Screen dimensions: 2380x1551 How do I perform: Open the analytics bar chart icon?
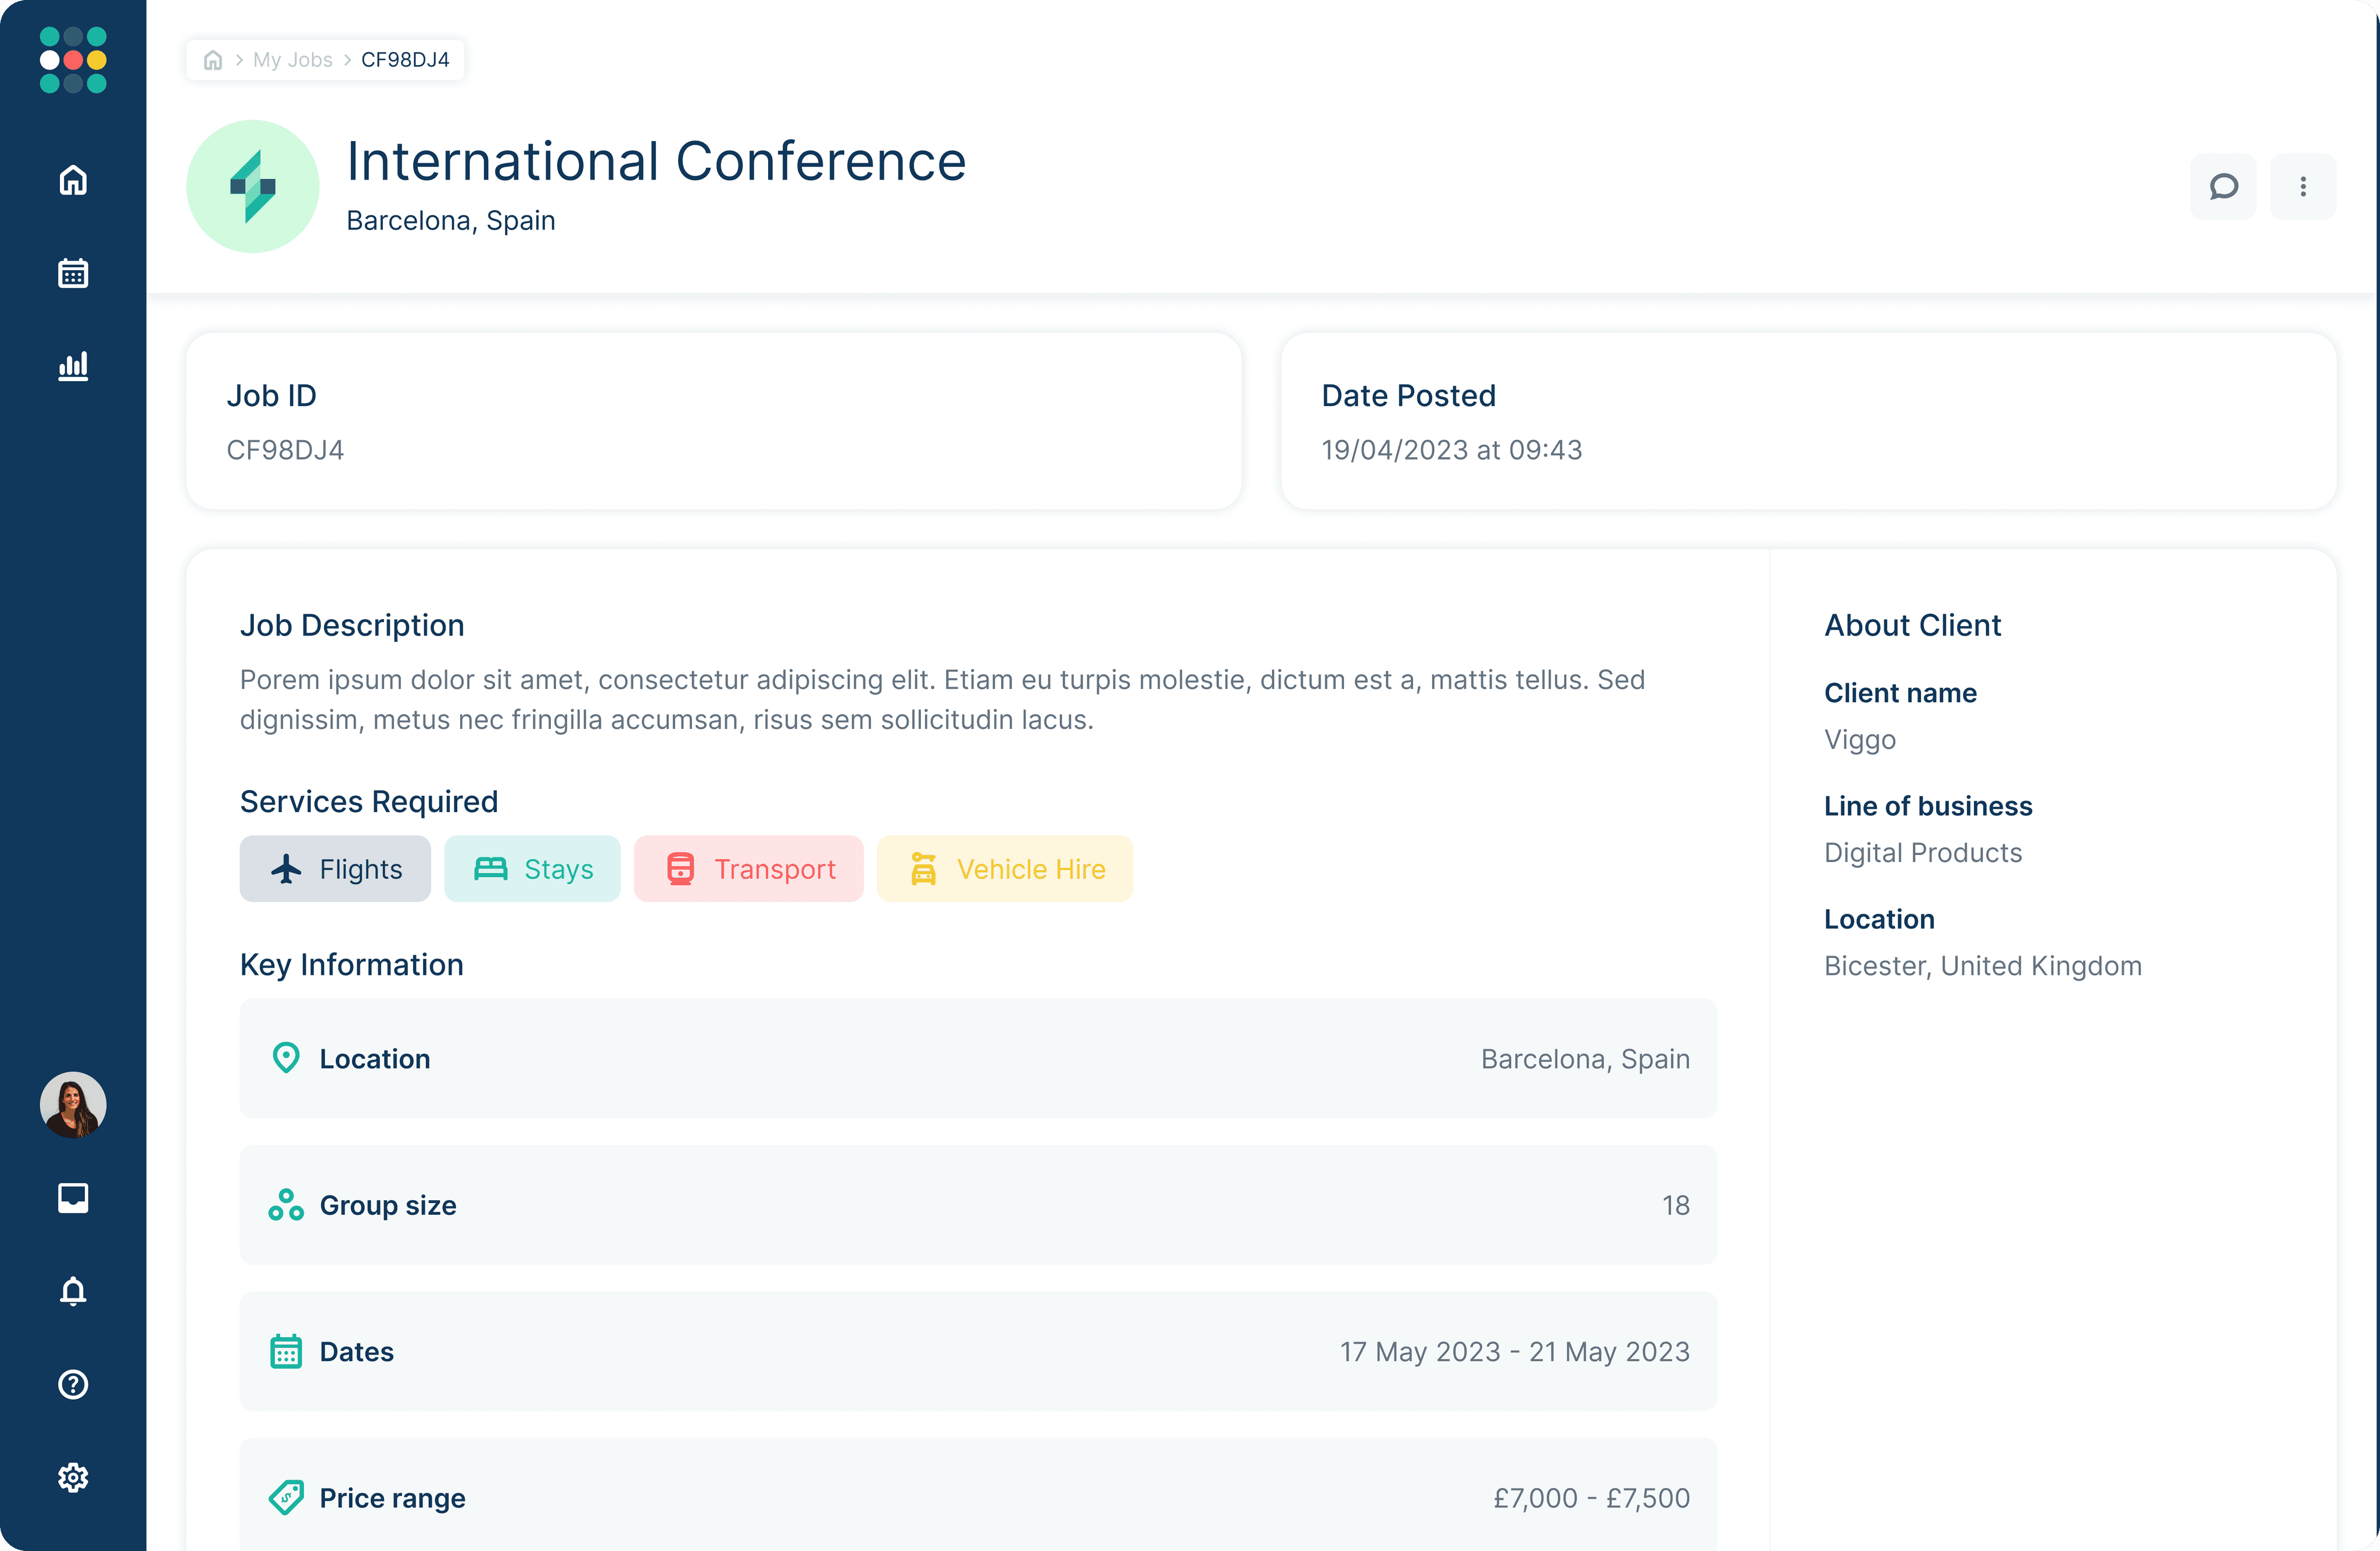(x=73, y=366)
